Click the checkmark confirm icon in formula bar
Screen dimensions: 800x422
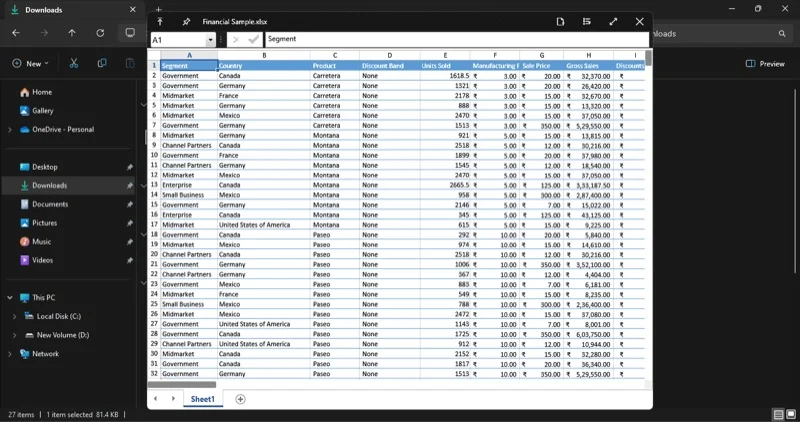254,39
